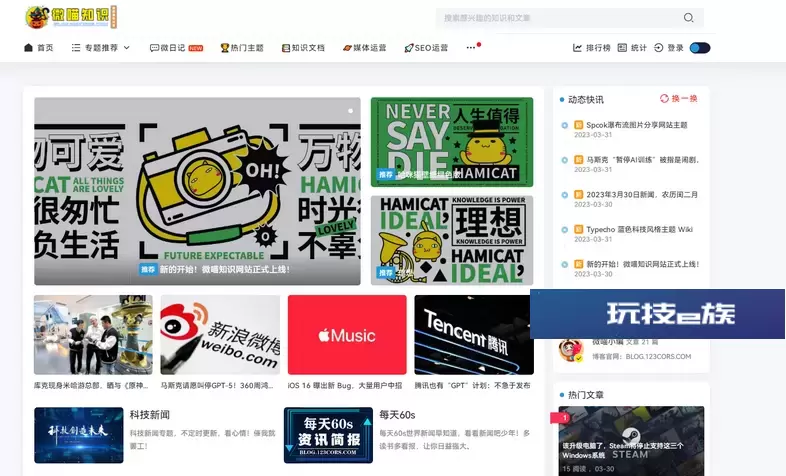The width and height of the screenshot is (786, 476).
Task: Open the NEVER SAY DIE green banner
Action: pos(452,142)
